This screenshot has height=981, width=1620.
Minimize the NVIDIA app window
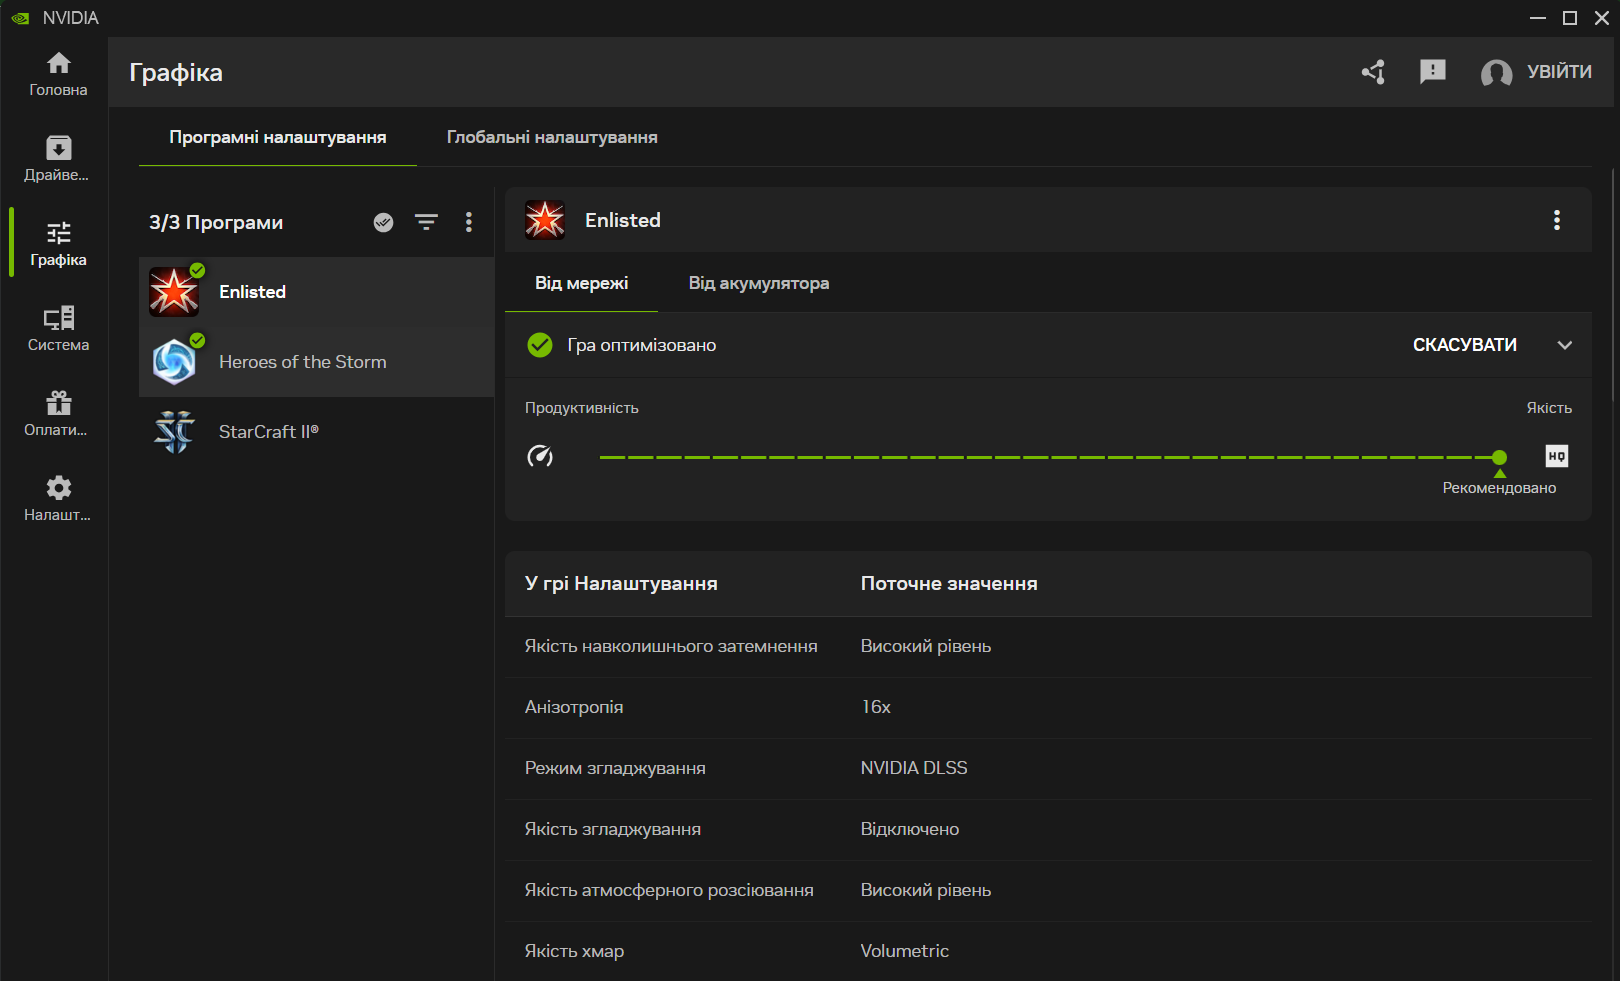click(1538, 18)
